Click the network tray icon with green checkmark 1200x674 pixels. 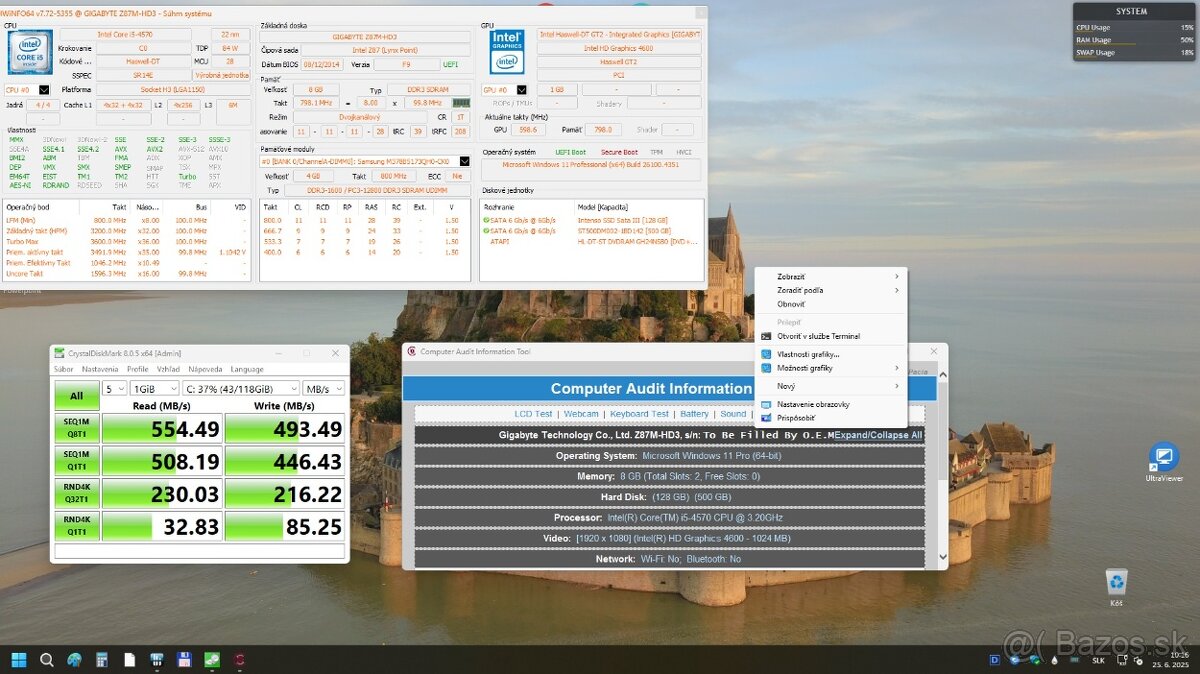[1034, 660]
